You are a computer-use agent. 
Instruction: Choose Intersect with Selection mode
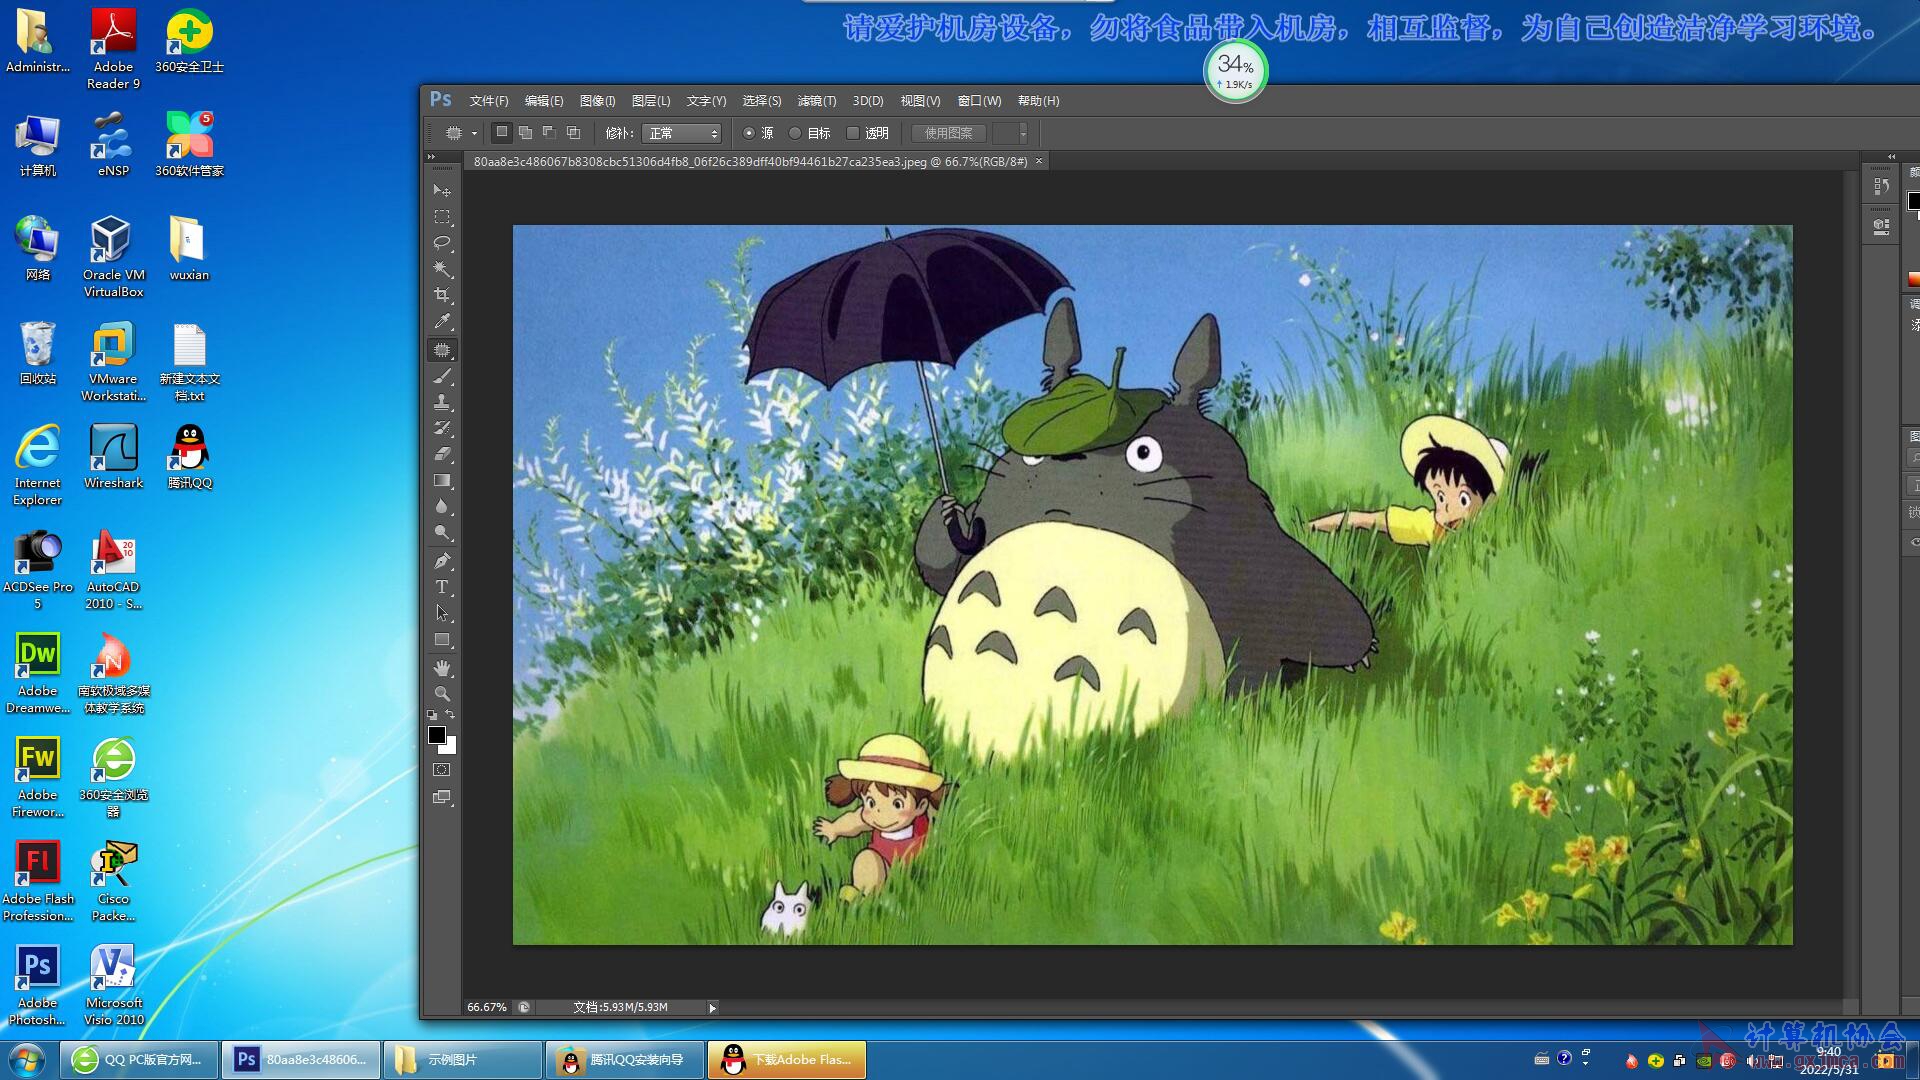[x=573, y=132]
